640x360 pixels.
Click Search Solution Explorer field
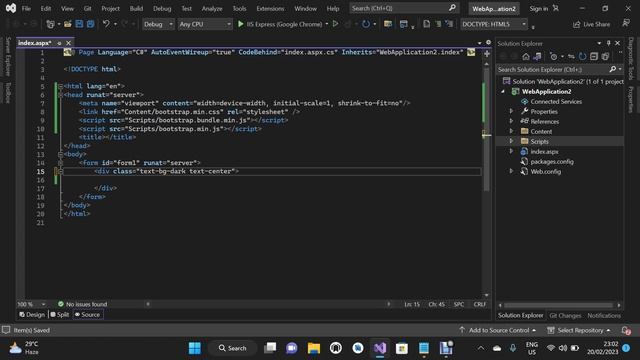(553, 69)
